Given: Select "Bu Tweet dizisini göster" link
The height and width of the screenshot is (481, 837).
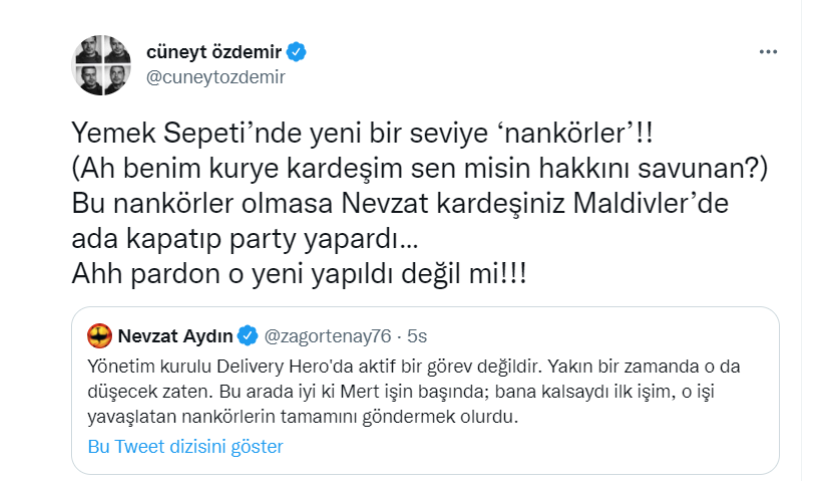Looking at the screenshot, I should [185, 446].
